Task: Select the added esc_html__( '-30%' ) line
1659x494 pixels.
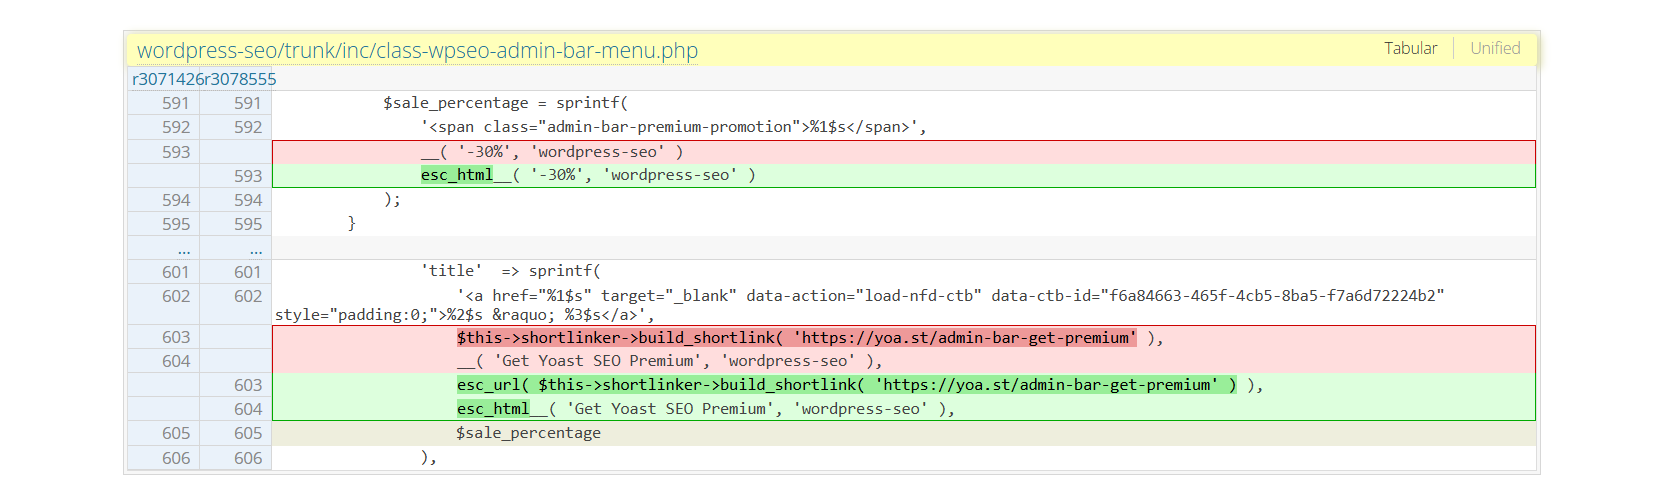Action: [588, 175]
